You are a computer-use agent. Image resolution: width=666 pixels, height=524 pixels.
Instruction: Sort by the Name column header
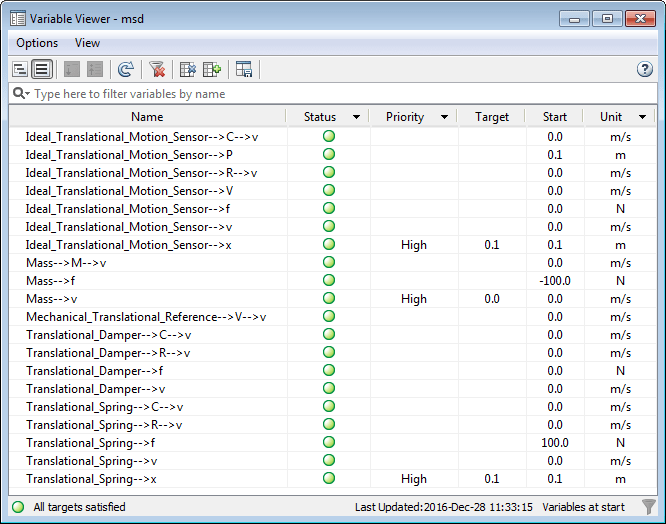147,117
